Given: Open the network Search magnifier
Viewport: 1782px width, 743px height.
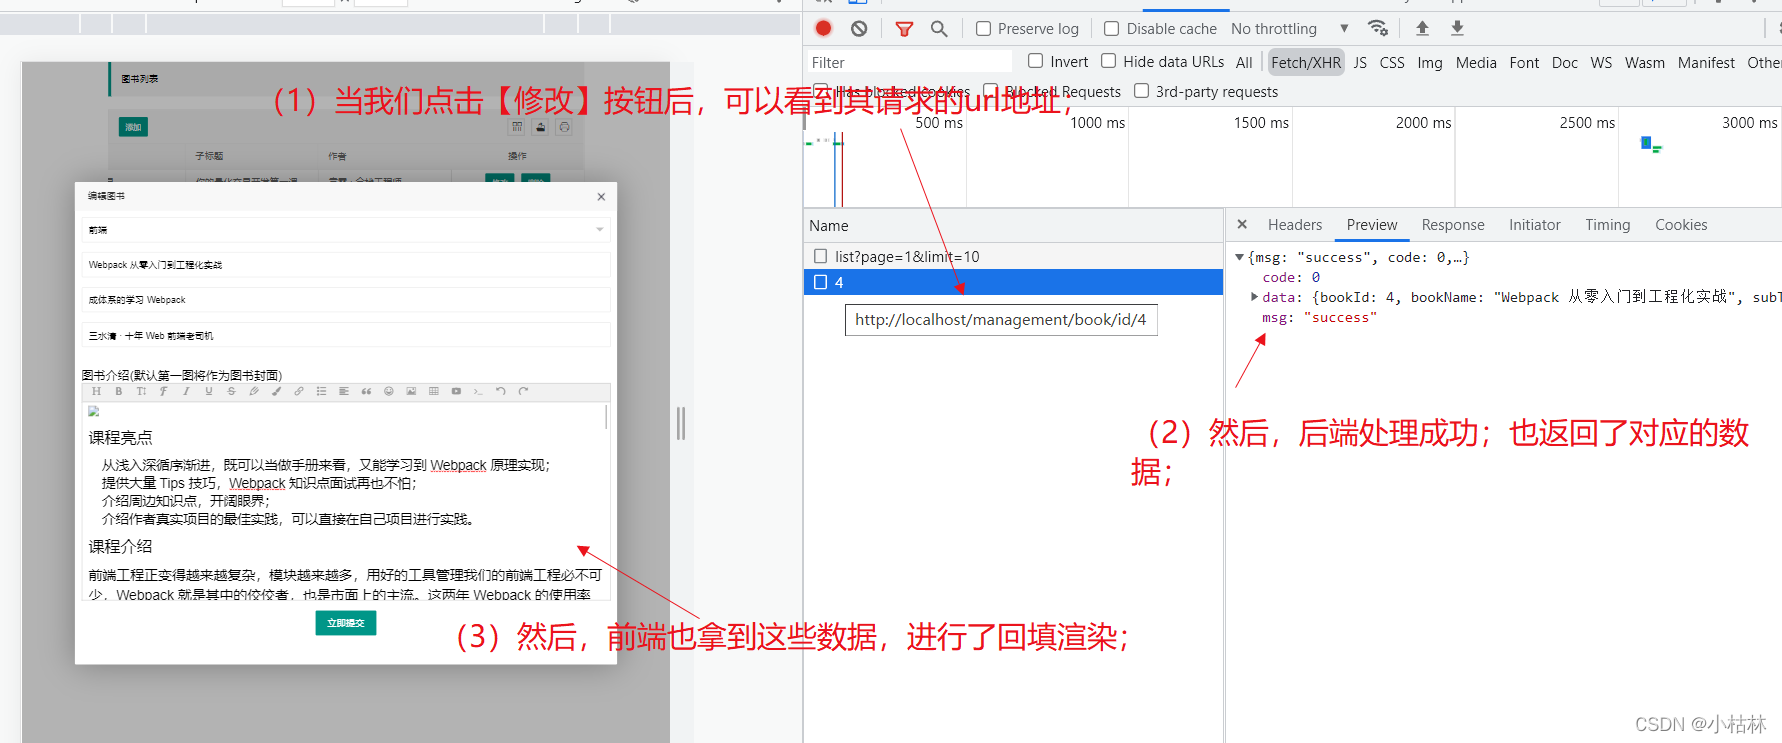Looking at the screenshot, I should [939, 29].
